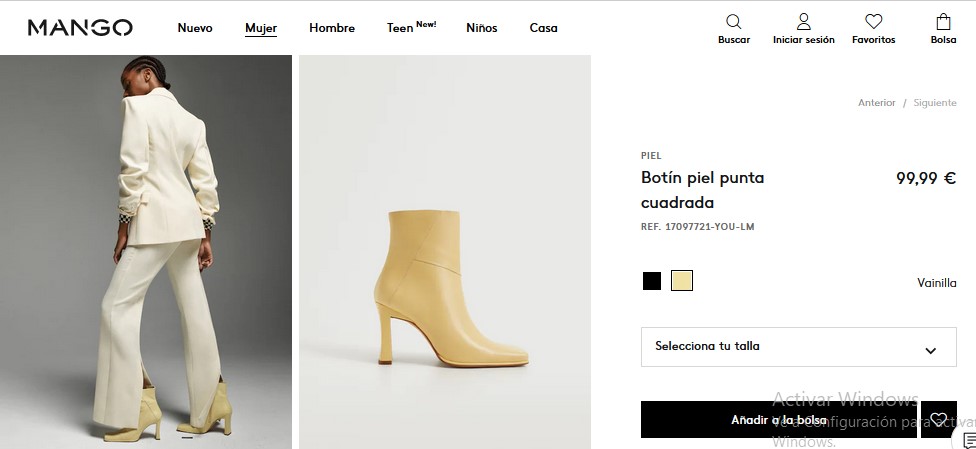976x449 pixels.
Task: Open the Mujer menu section
Action: (x=261, y=28)
